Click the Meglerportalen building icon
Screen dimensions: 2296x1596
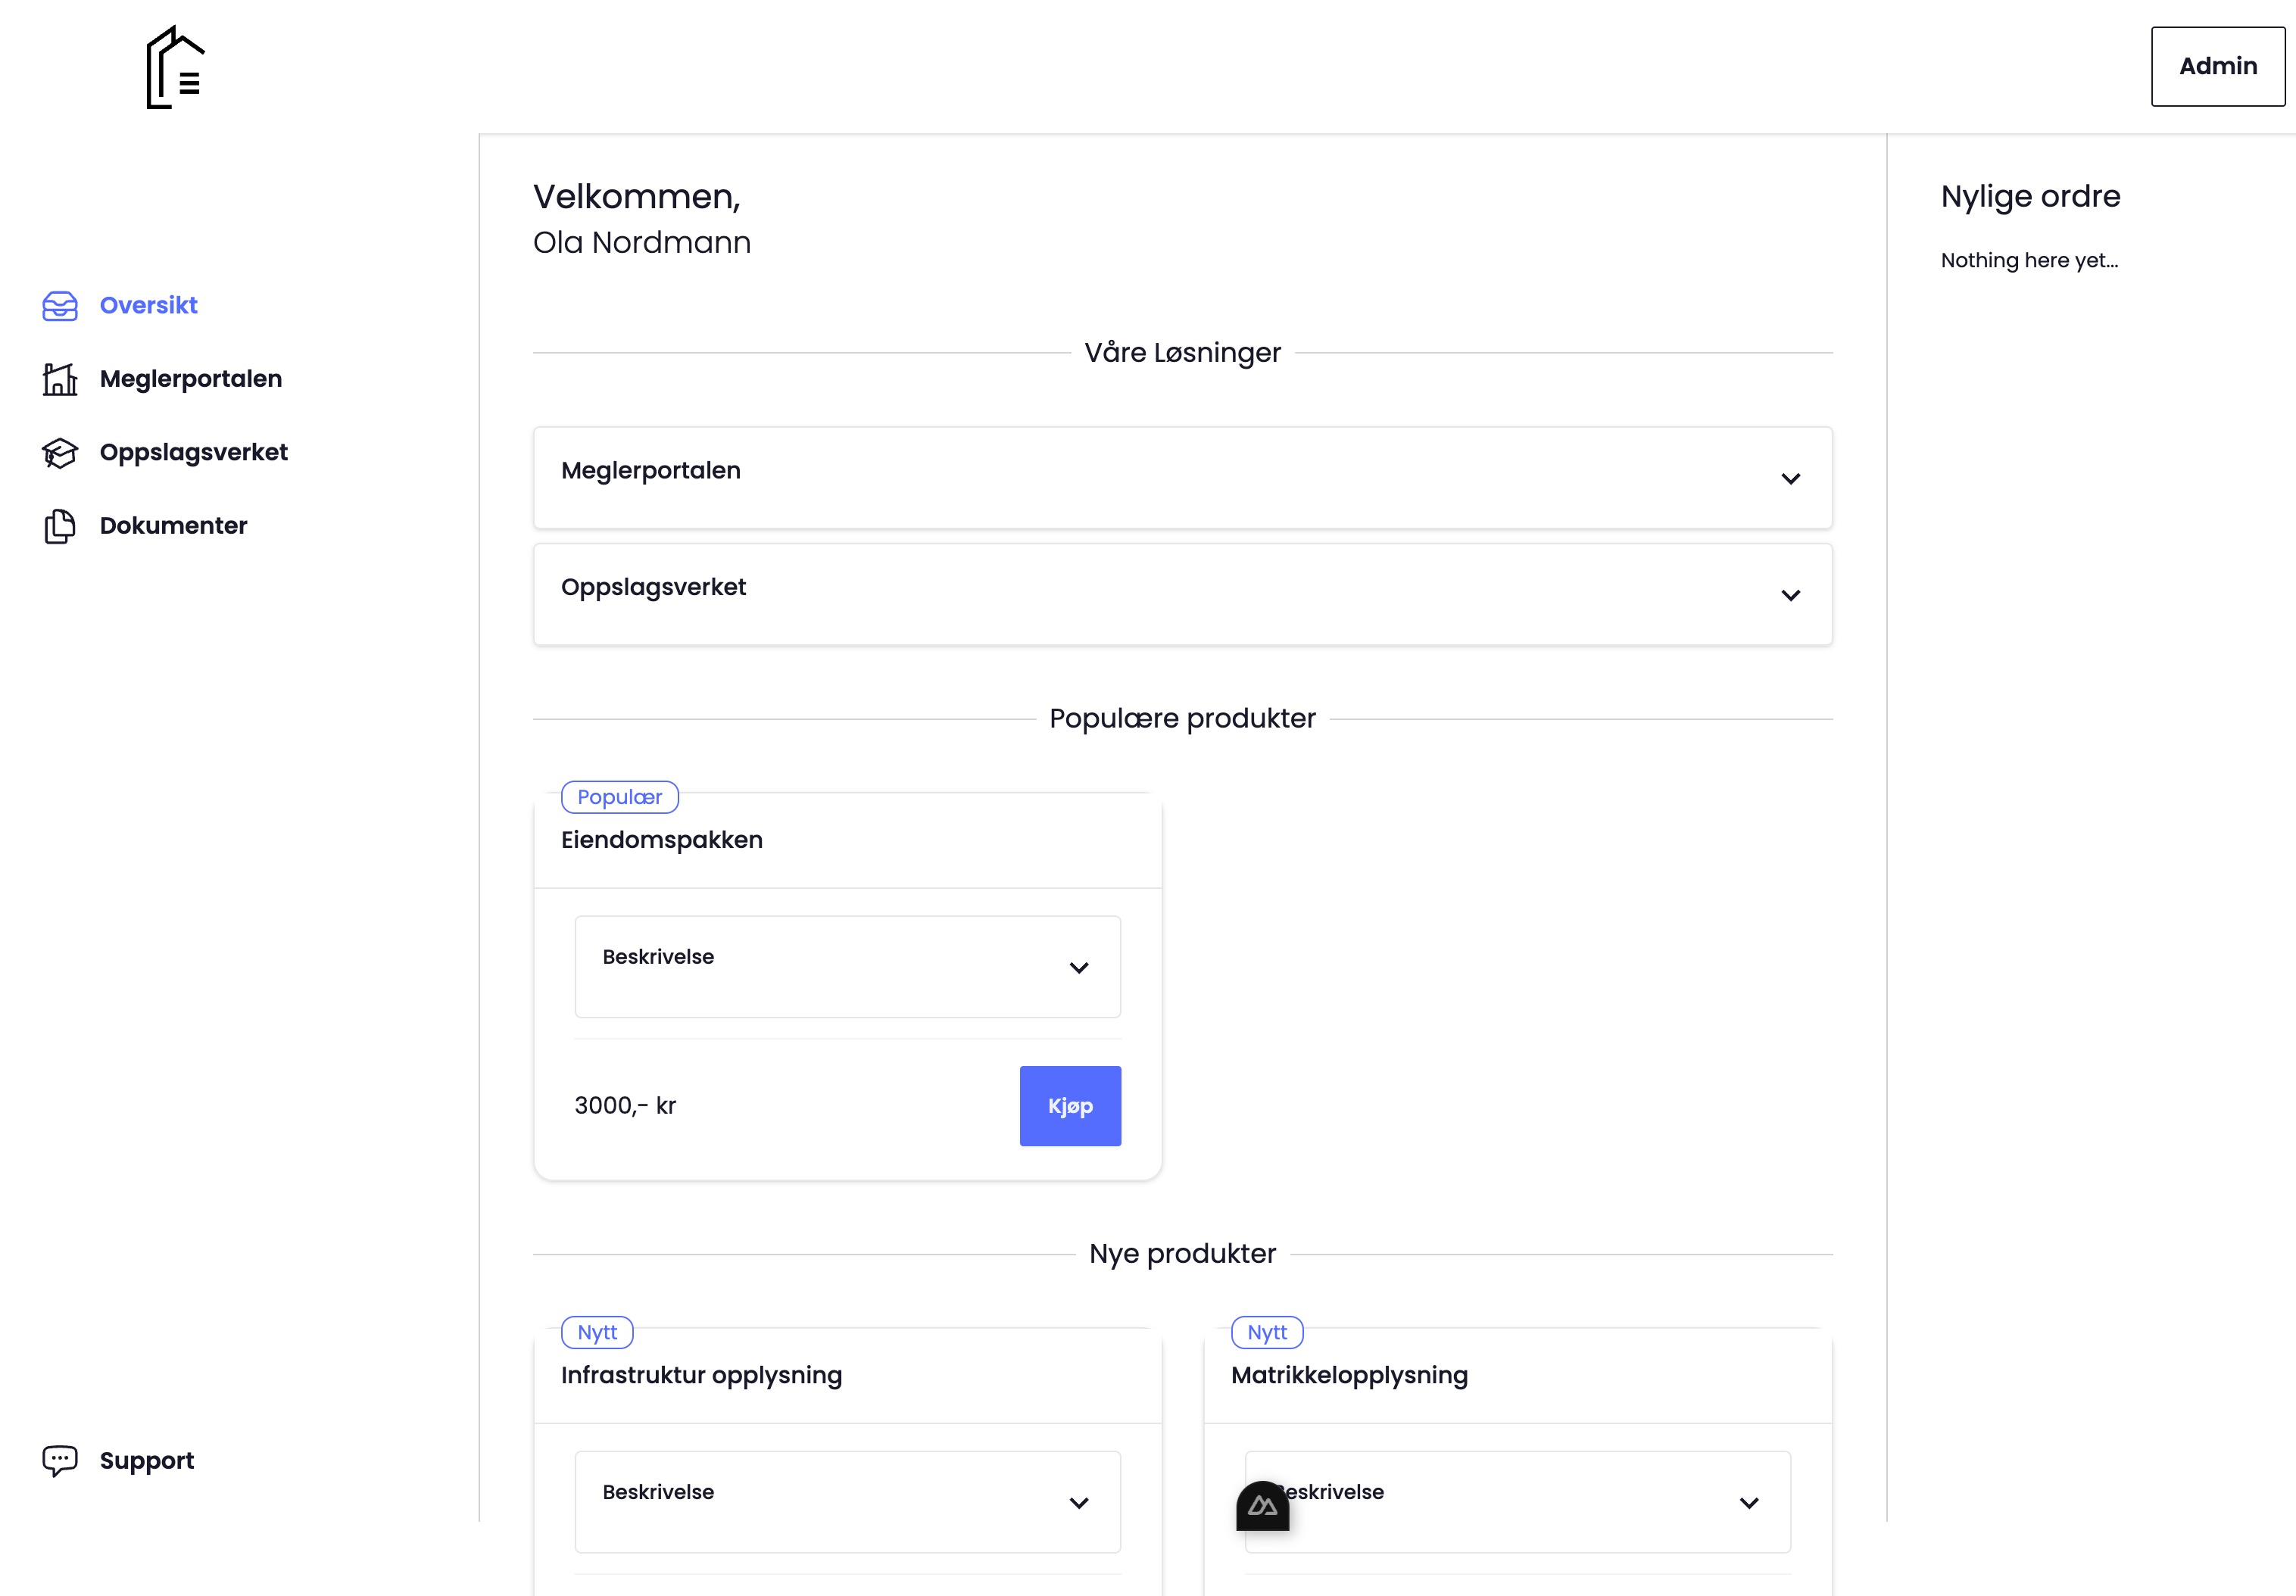(60, 379)
